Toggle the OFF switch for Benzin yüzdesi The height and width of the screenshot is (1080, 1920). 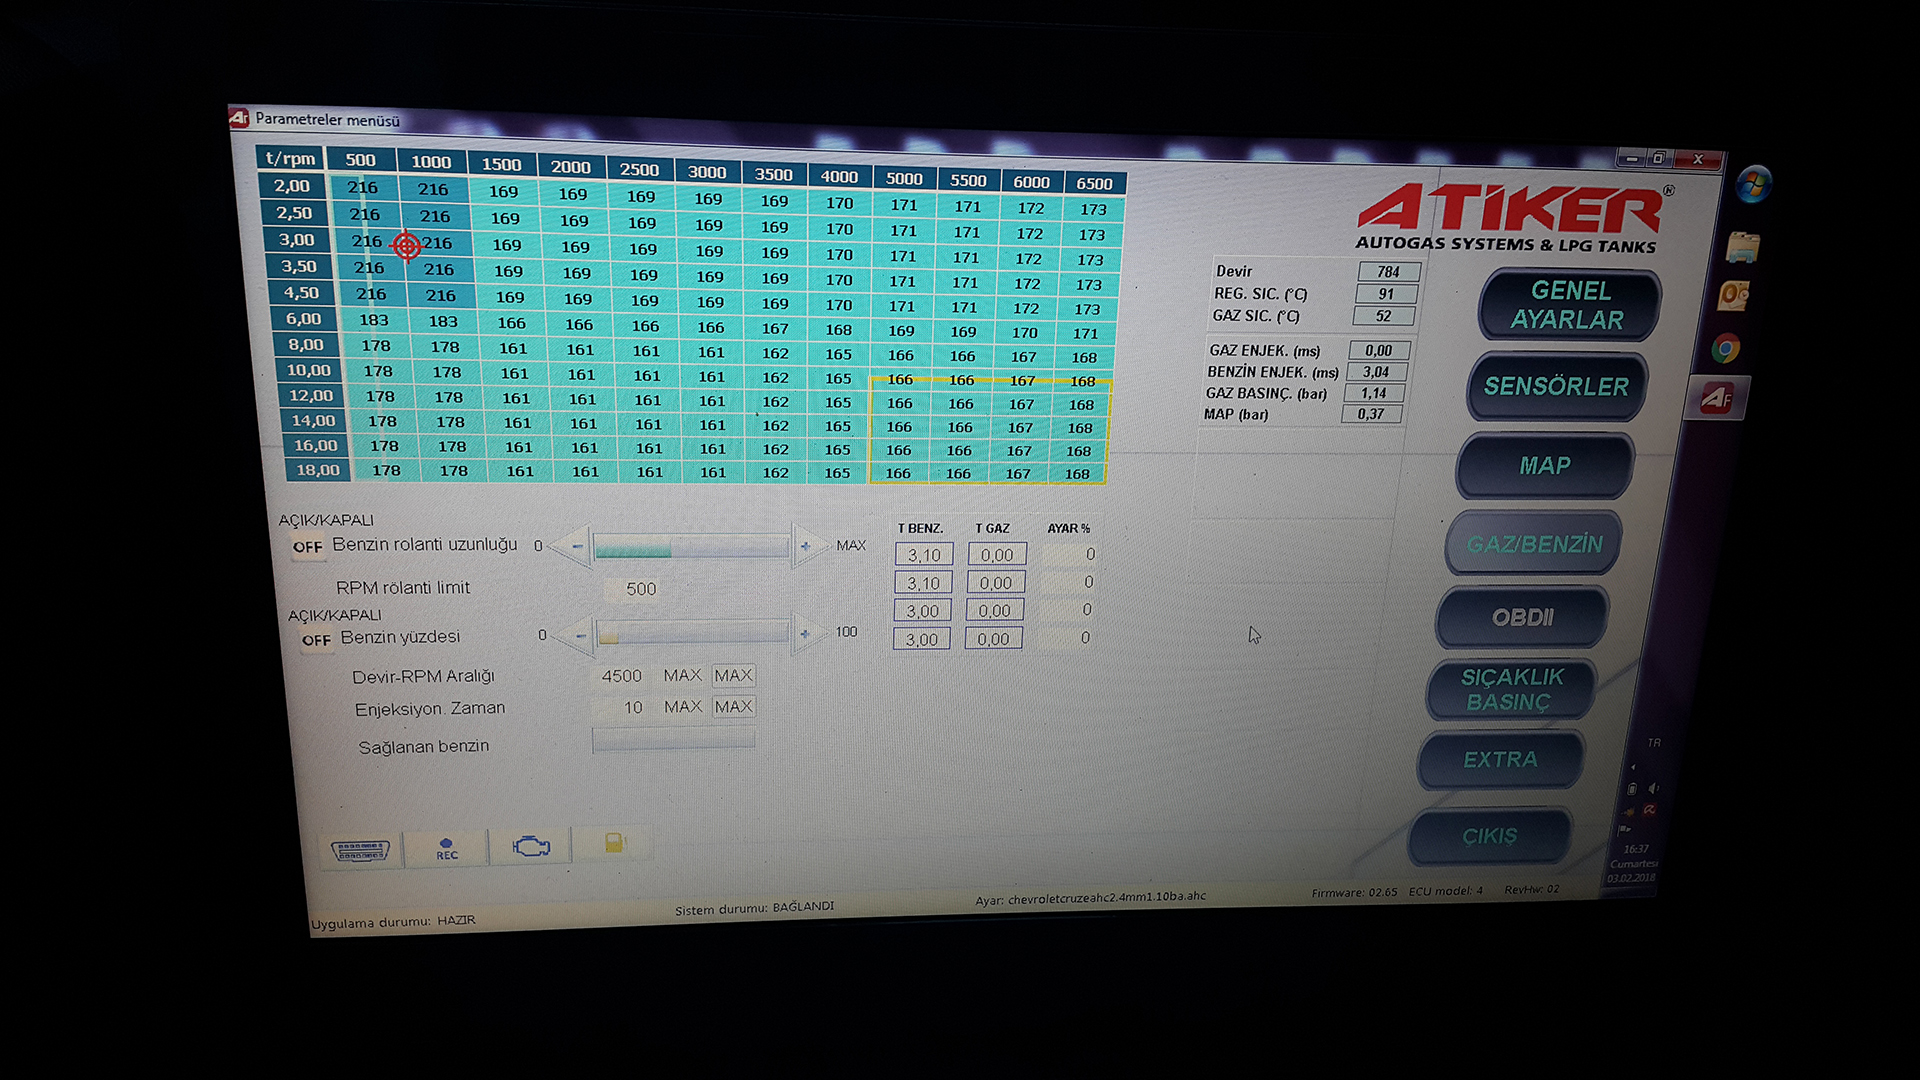click(x=316, y=641)
